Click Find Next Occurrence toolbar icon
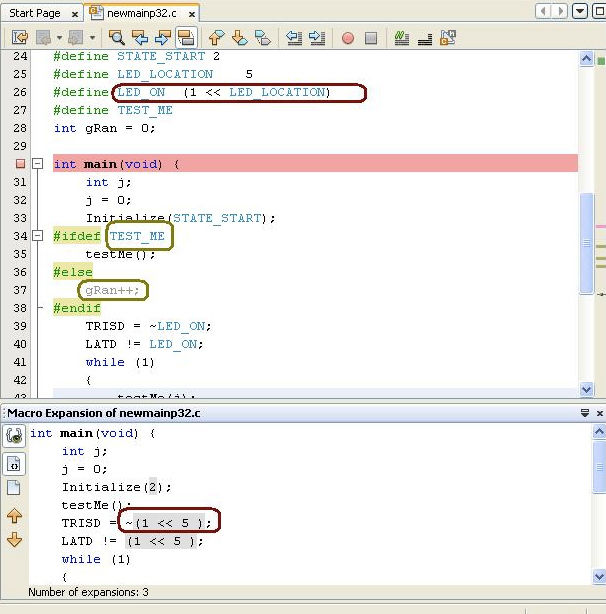Viewport: 606px width, 614px height. [162, 38]
